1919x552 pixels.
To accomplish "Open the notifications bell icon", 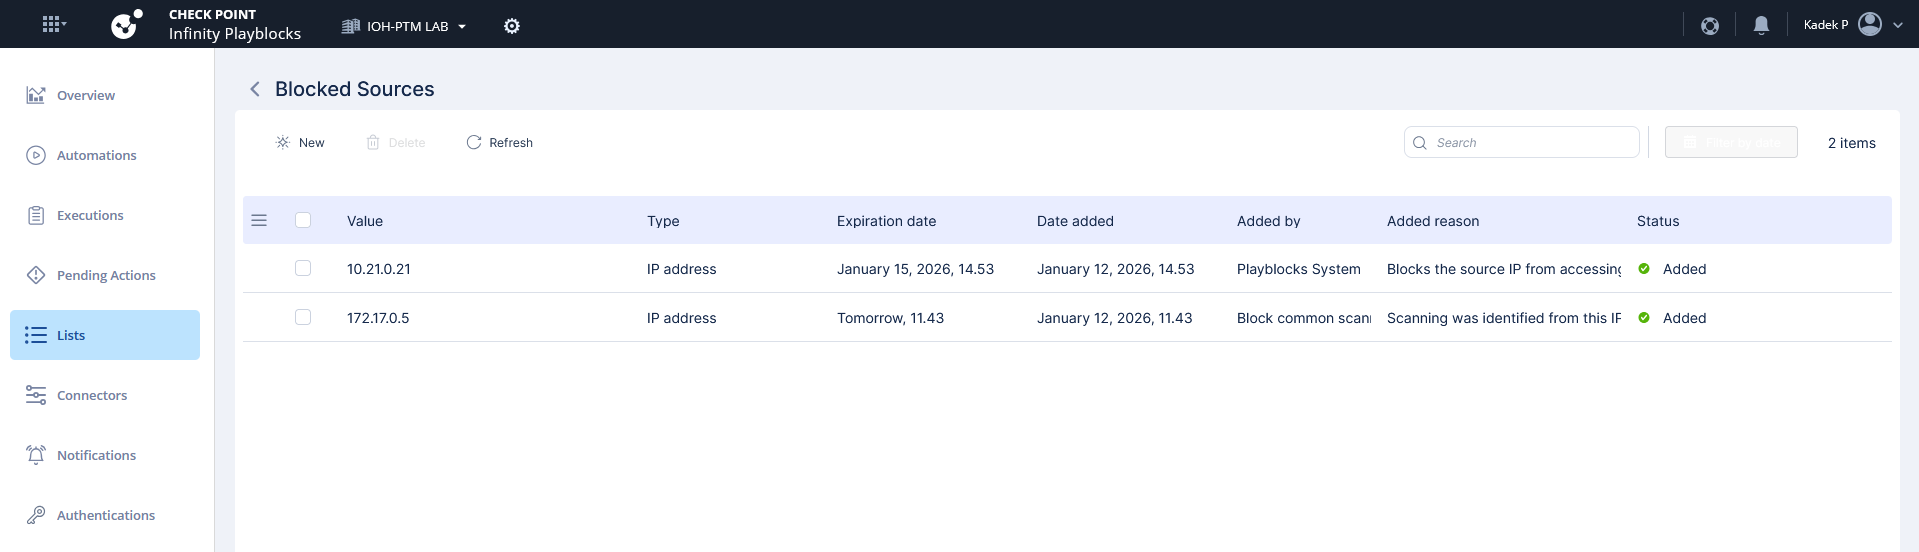I will [x=1761, y=26].
